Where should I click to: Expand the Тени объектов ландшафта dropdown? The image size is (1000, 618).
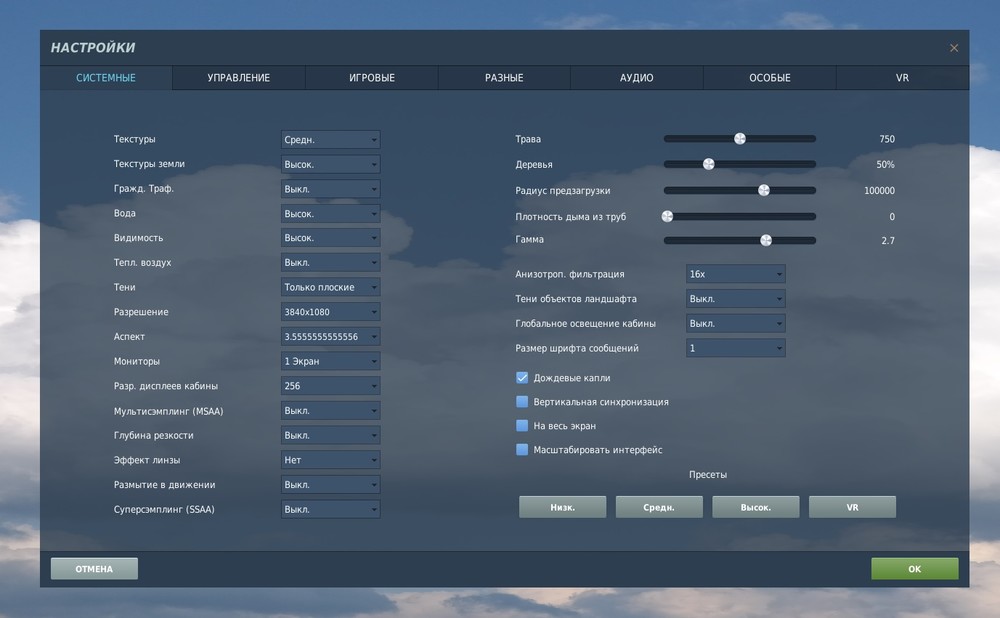click(735, 298)
